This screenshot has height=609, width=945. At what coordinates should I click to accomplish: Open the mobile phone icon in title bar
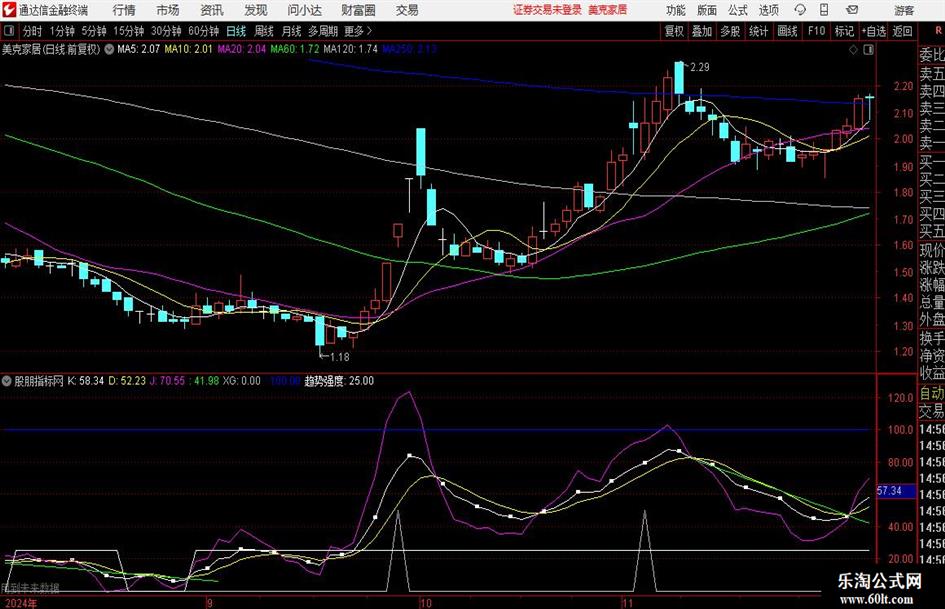click(824, 10)
